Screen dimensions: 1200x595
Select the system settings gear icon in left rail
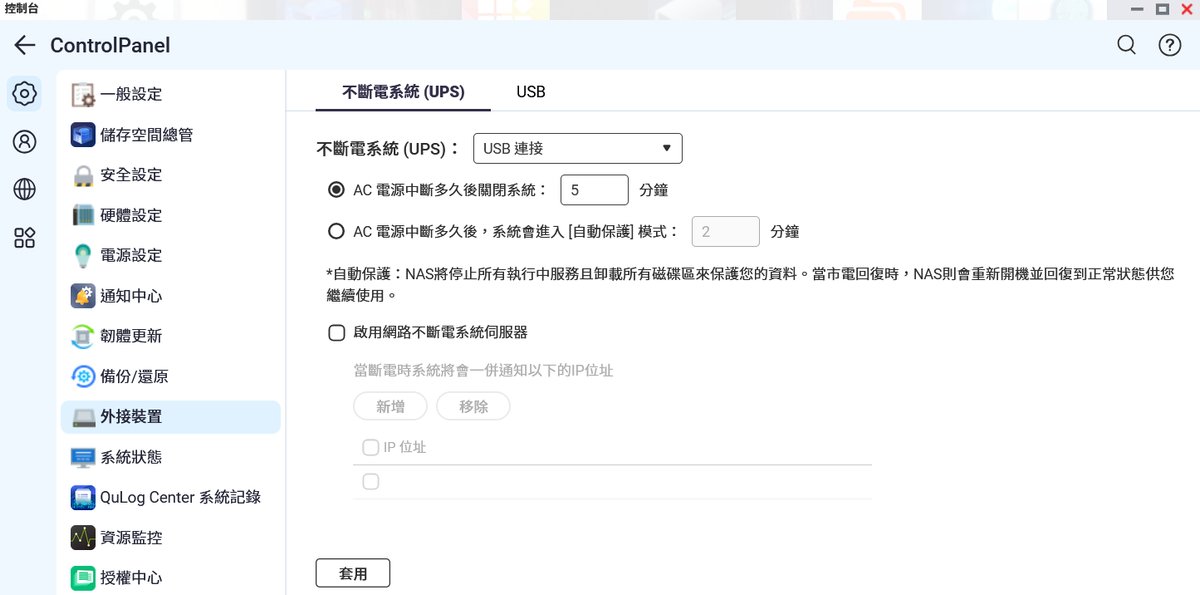pyautogui.click(x=24, y=94)
